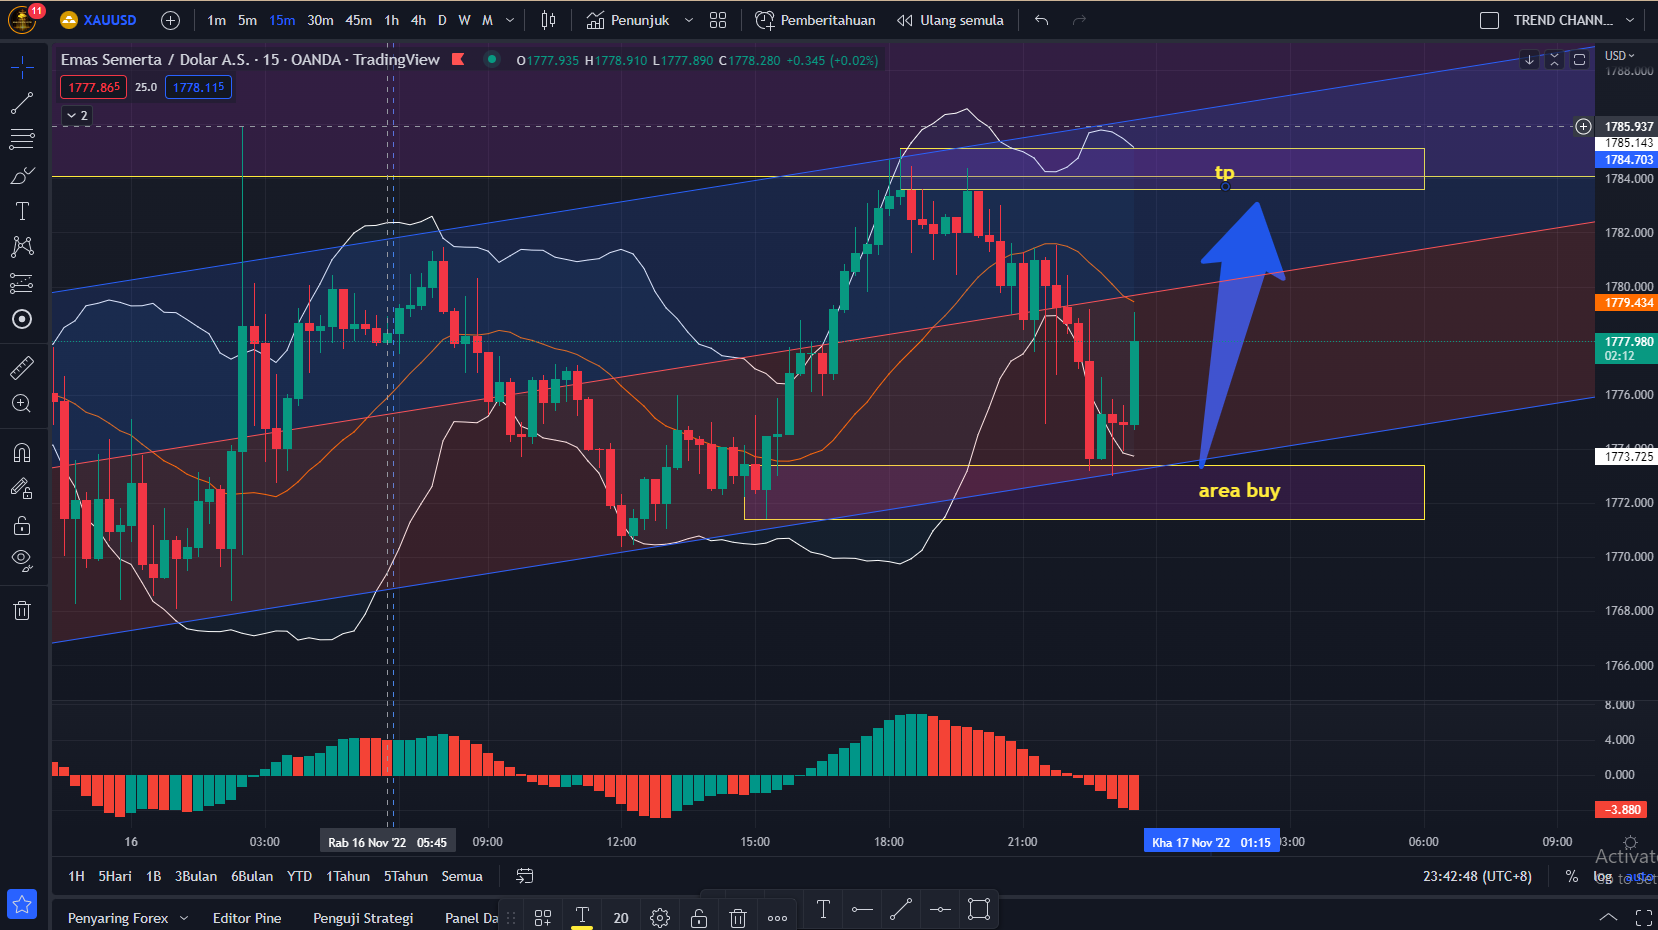
Task: Toggle hide all drawings eye icon
Action: [22, 560]
